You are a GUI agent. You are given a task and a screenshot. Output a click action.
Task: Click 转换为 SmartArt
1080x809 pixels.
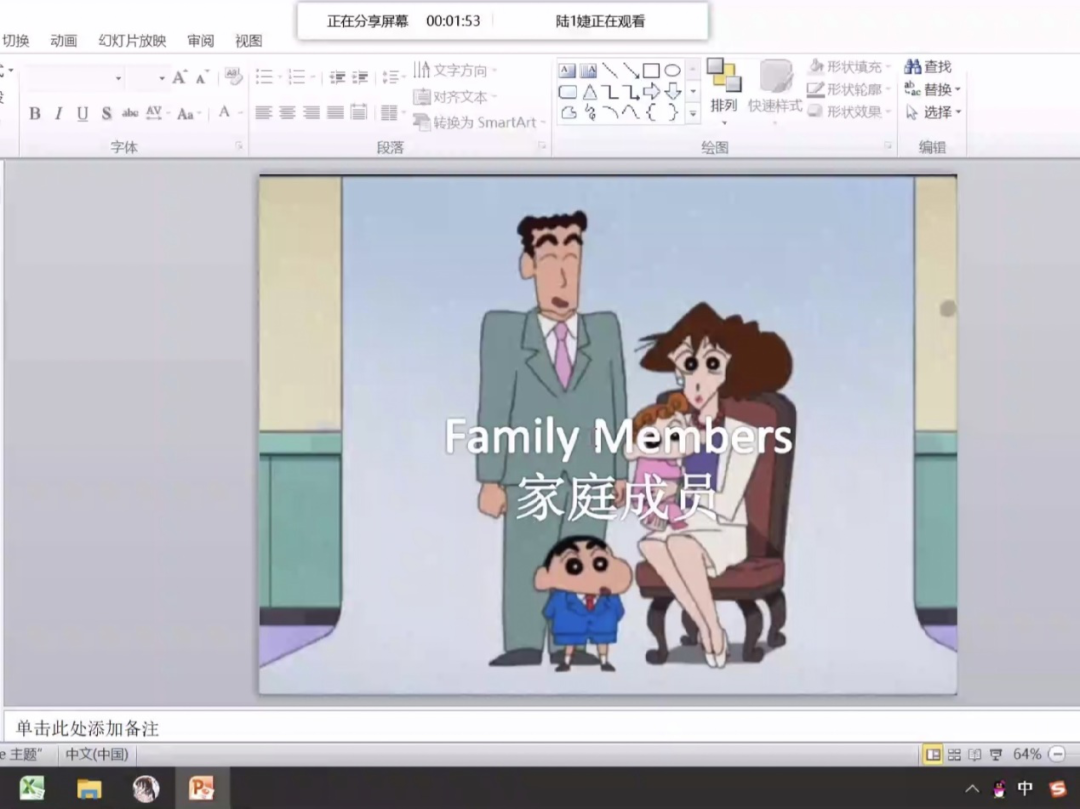tap(479, 123)
